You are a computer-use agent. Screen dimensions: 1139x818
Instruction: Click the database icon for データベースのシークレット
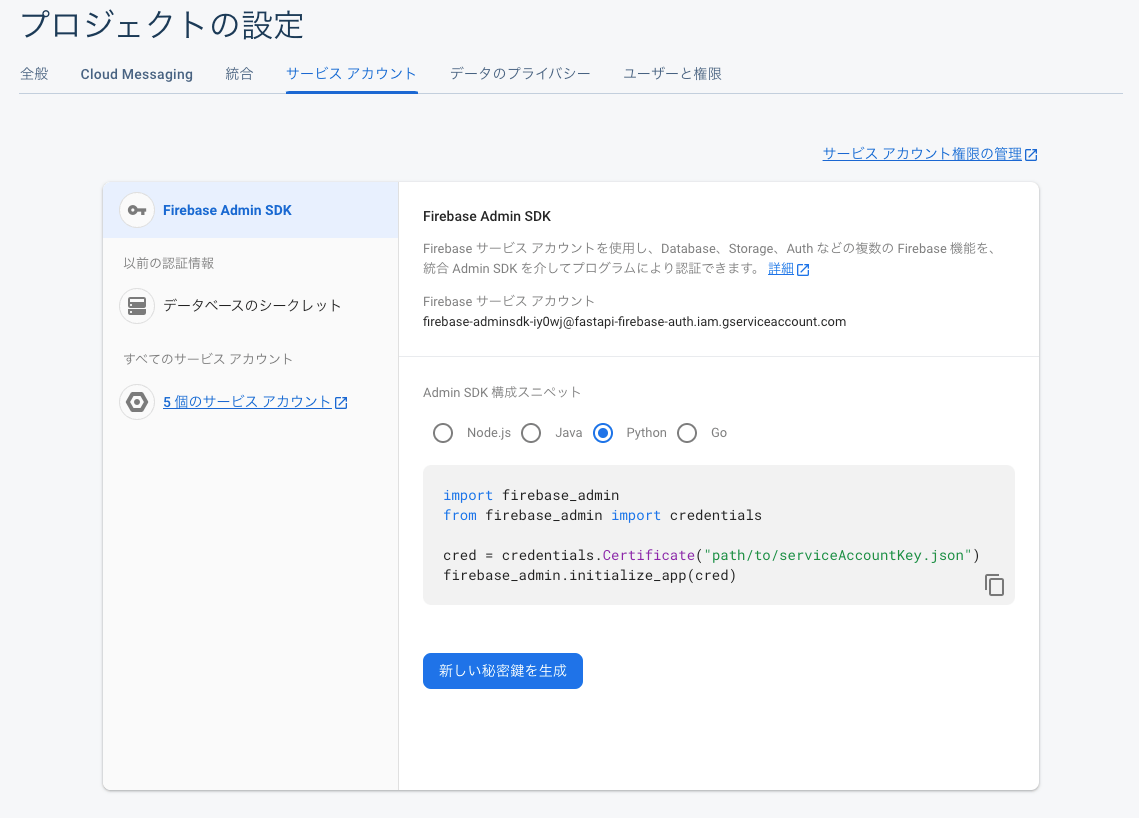point(137,305)
